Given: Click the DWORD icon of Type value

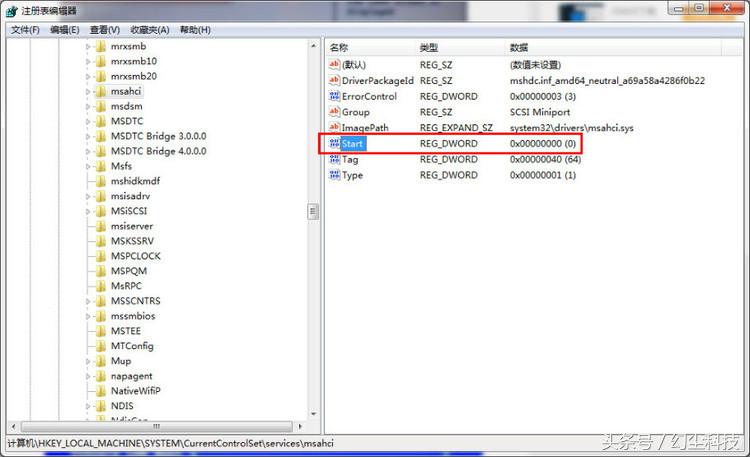Looking at the screenshot, I should pos(334,175).
